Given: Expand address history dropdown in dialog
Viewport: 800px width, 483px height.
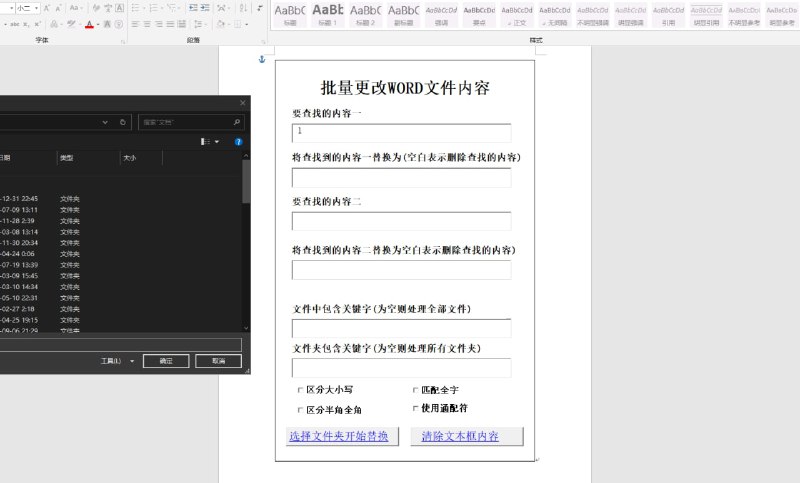Looking at the screenshot, I should click(105, 122).
